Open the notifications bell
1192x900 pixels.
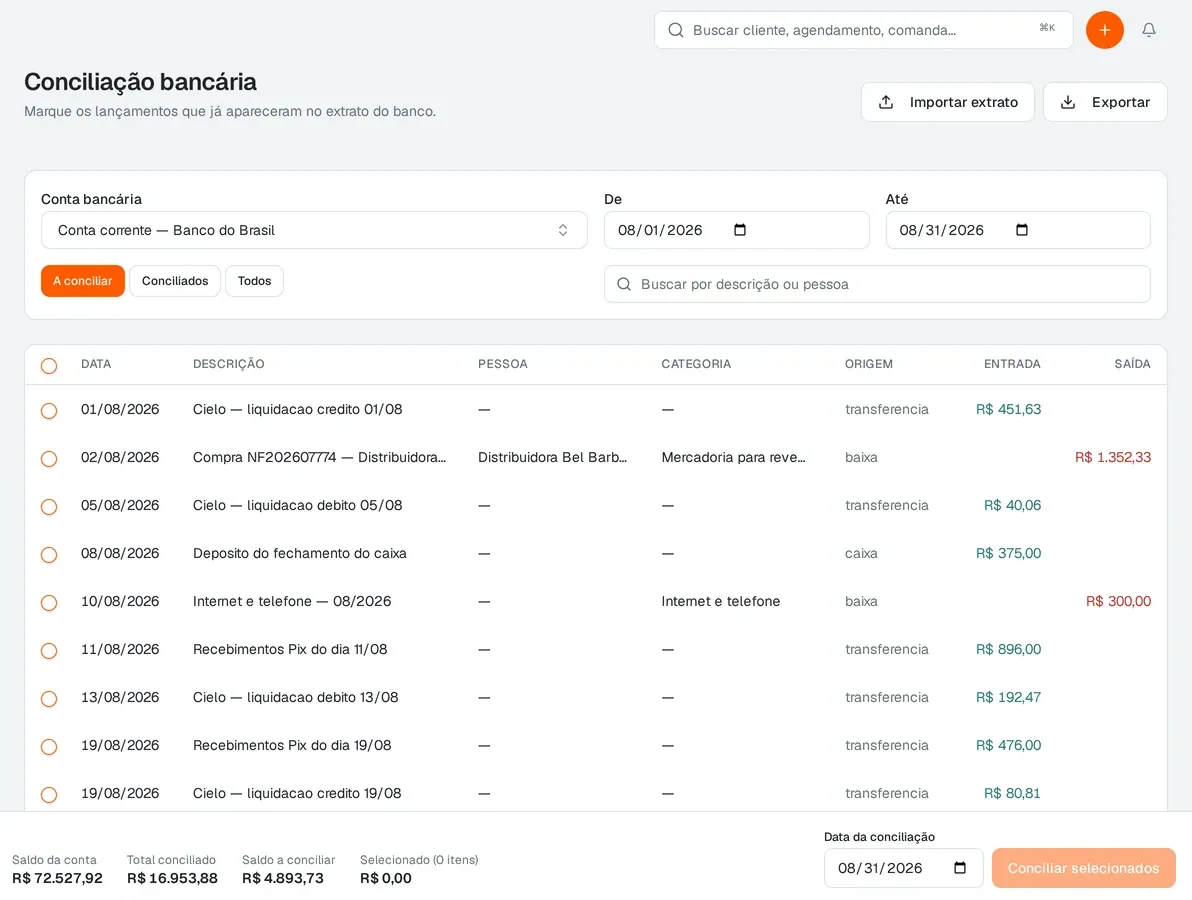point(1149,30)
